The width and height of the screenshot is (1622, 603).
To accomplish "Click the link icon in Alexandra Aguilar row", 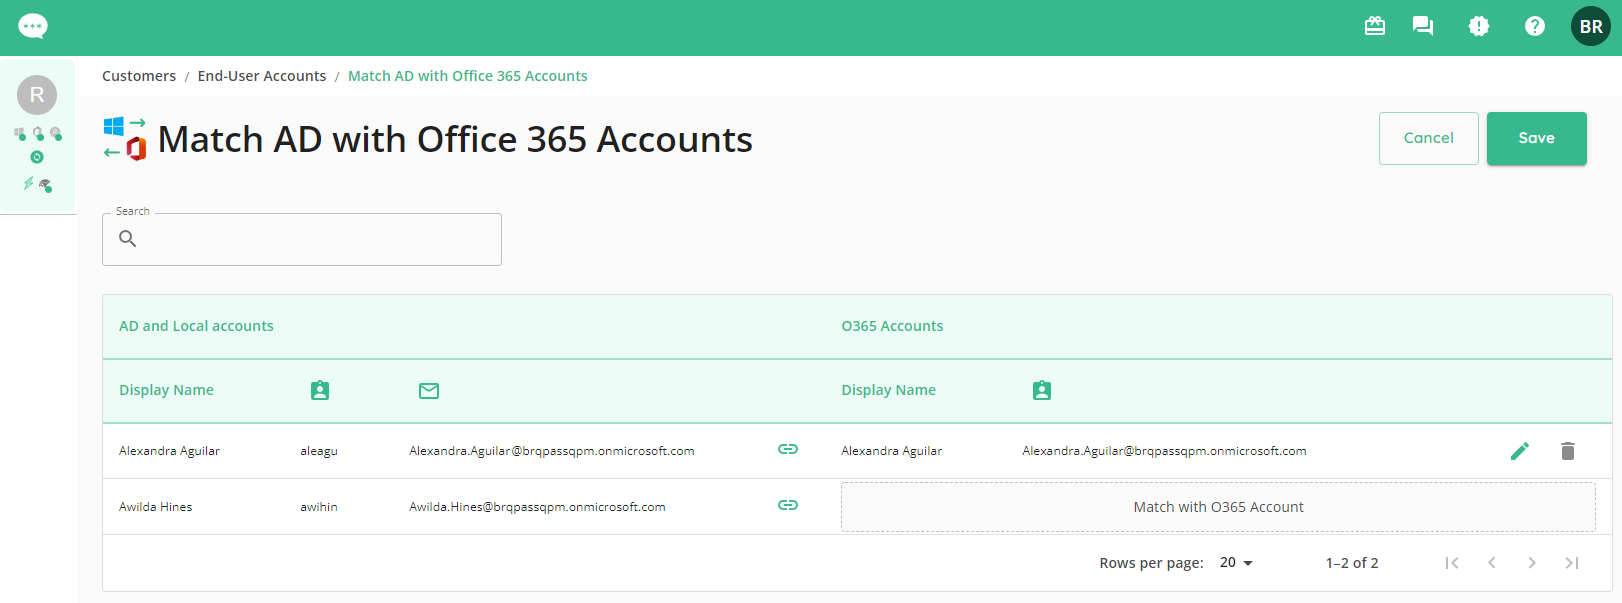I will (788, 449).
